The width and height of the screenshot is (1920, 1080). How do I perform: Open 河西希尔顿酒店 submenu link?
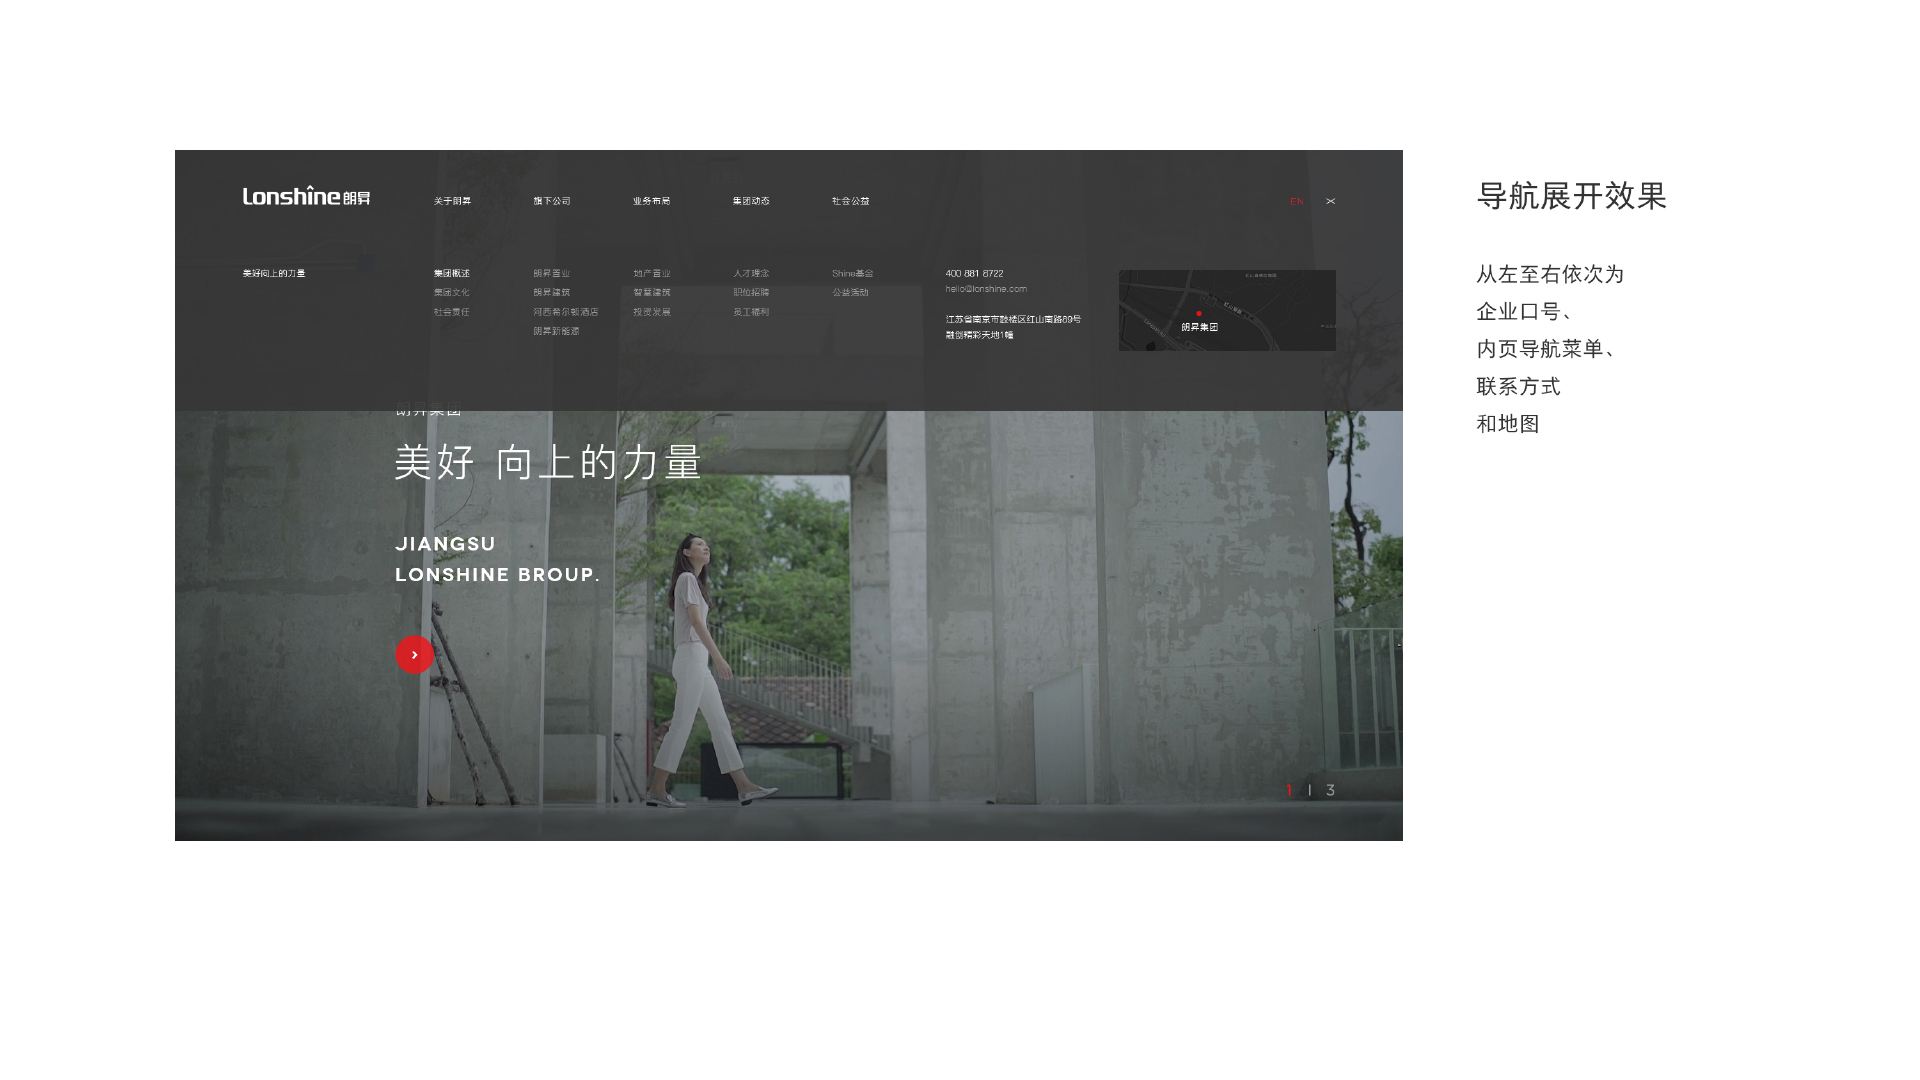point(565,312)
